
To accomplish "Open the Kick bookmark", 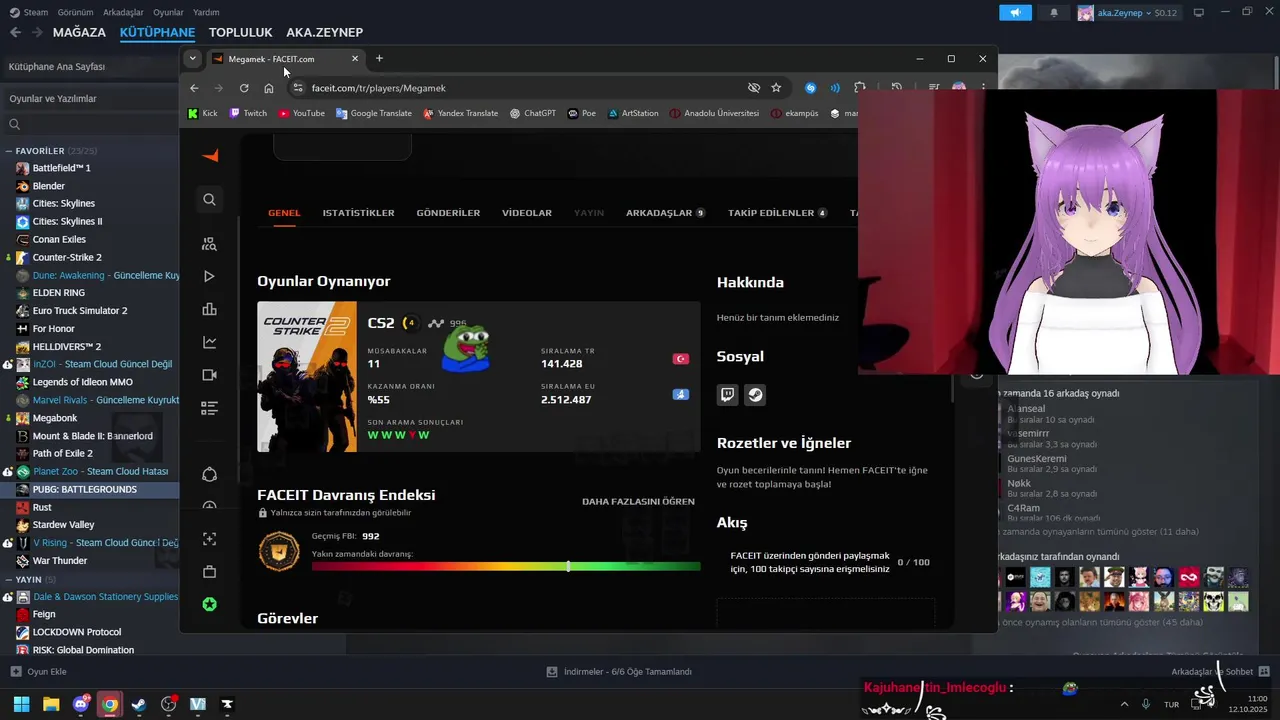I will 202,114.
